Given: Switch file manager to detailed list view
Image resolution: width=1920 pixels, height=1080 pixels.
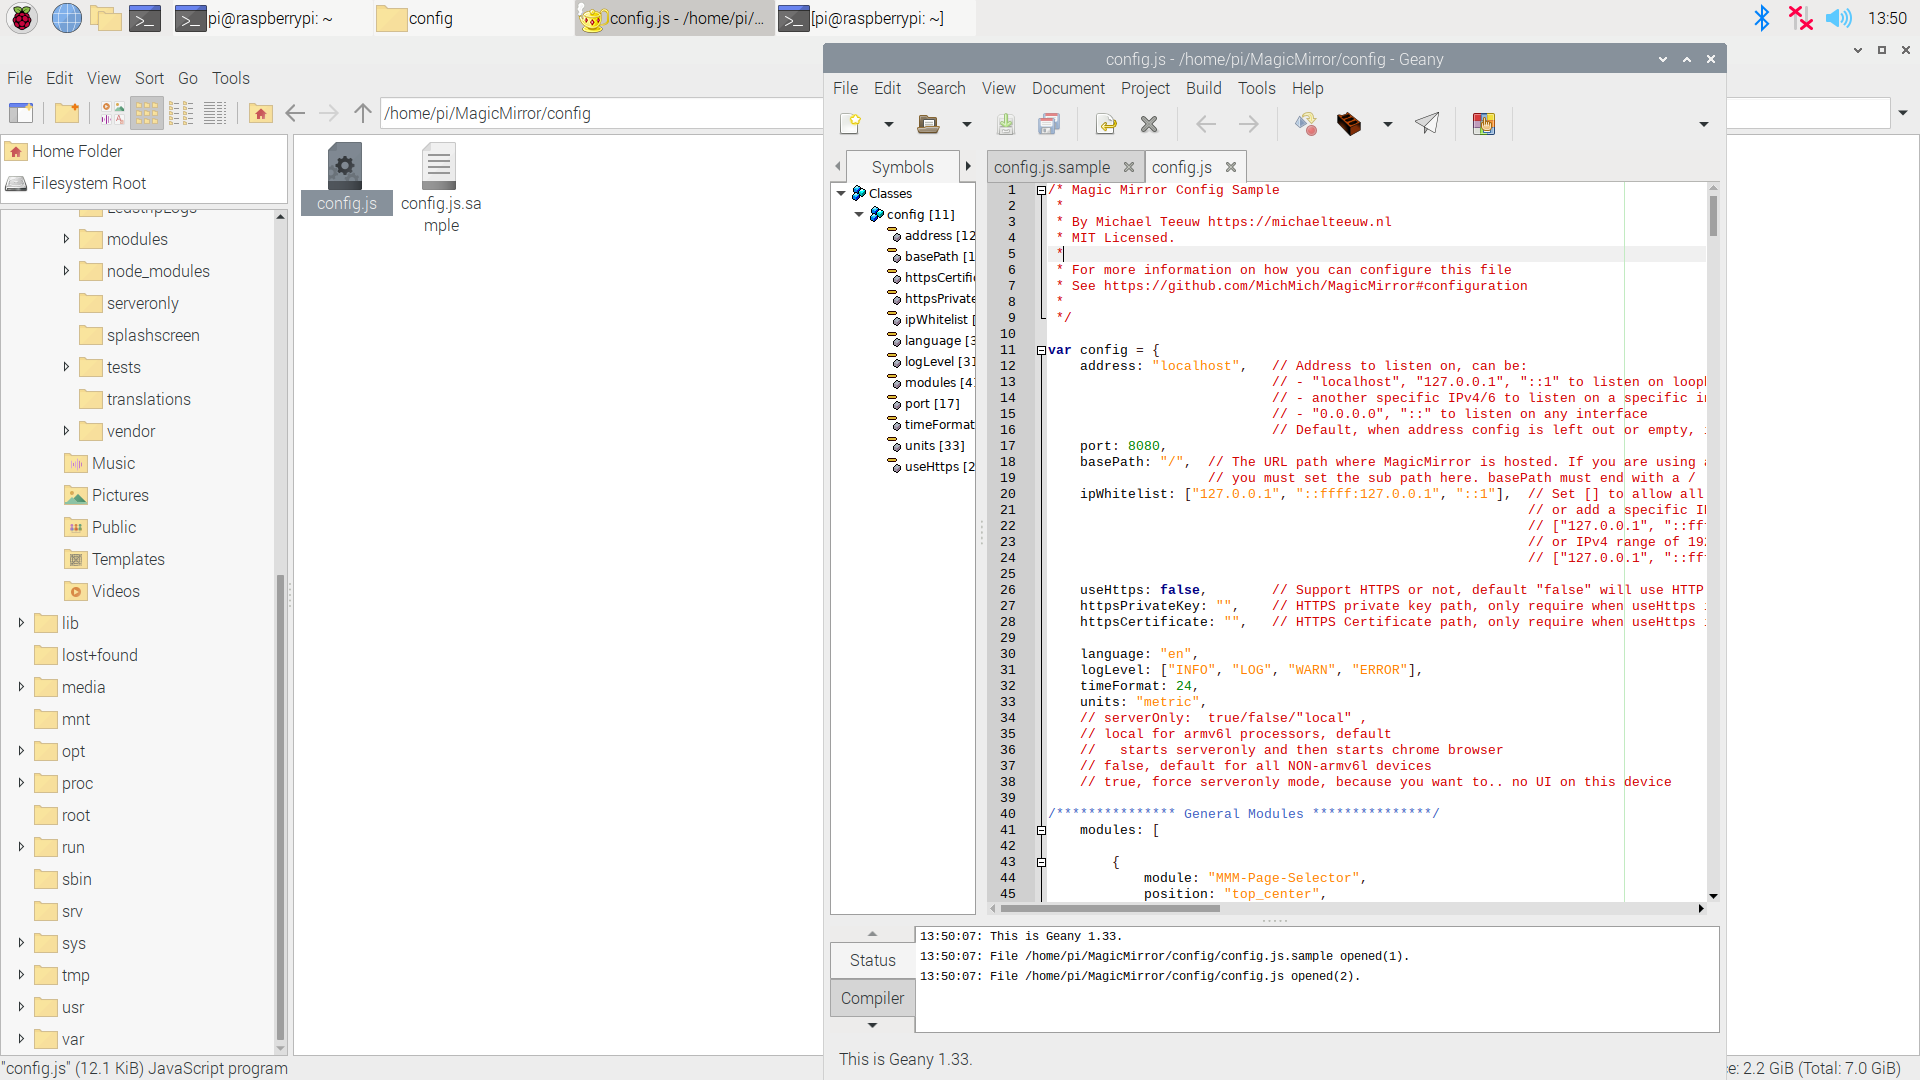Looking at the screenshot, I should (x=215, y=113).
